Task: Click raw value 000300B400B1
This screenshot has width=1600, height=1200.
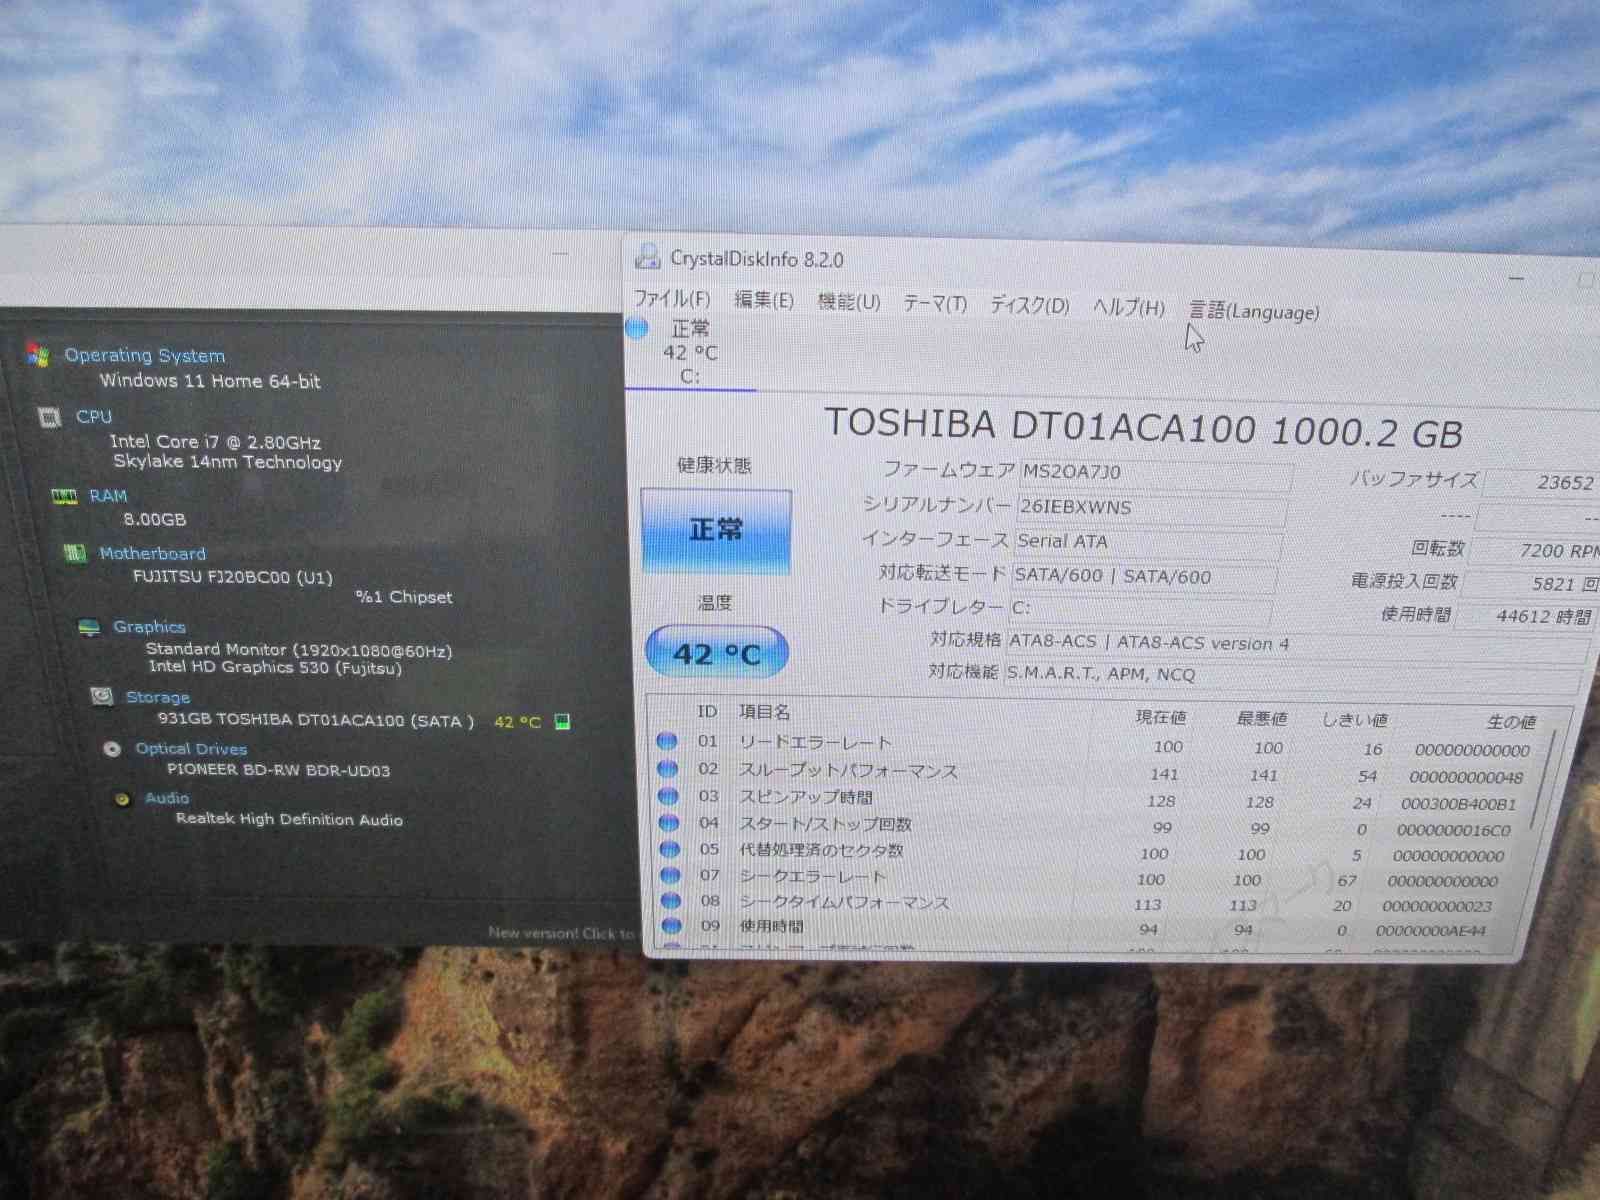Action: (1458, 804)
